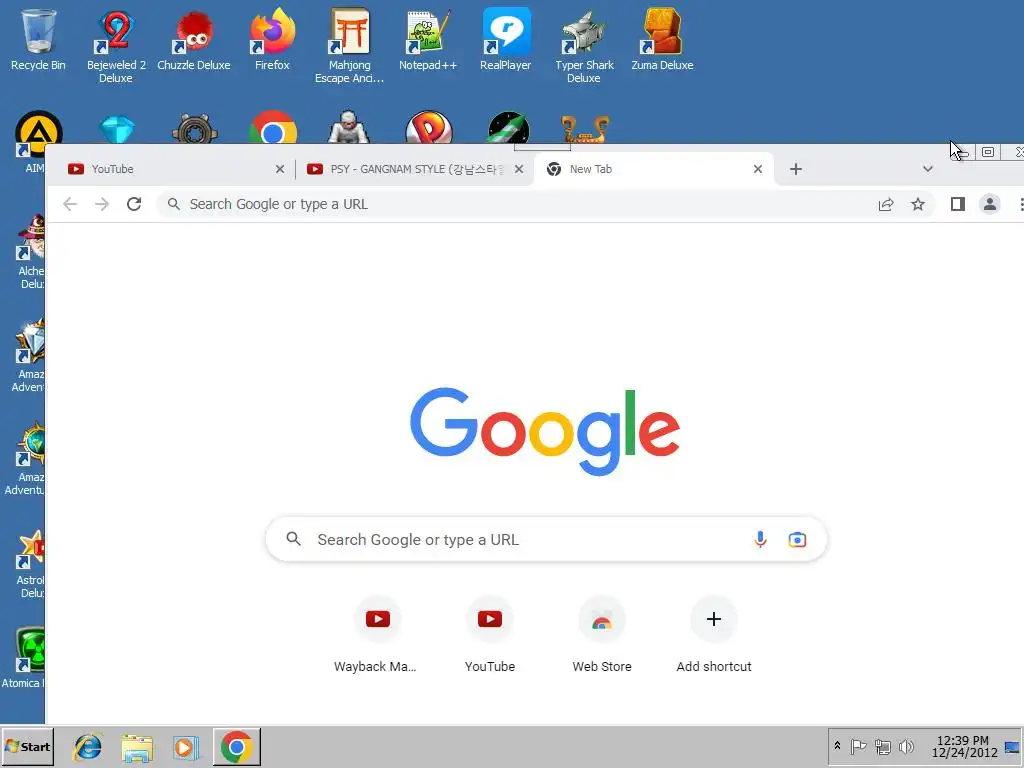Open Internet Explorer from taskbar
Screen dimensions: 1024x768
[88, 746]
